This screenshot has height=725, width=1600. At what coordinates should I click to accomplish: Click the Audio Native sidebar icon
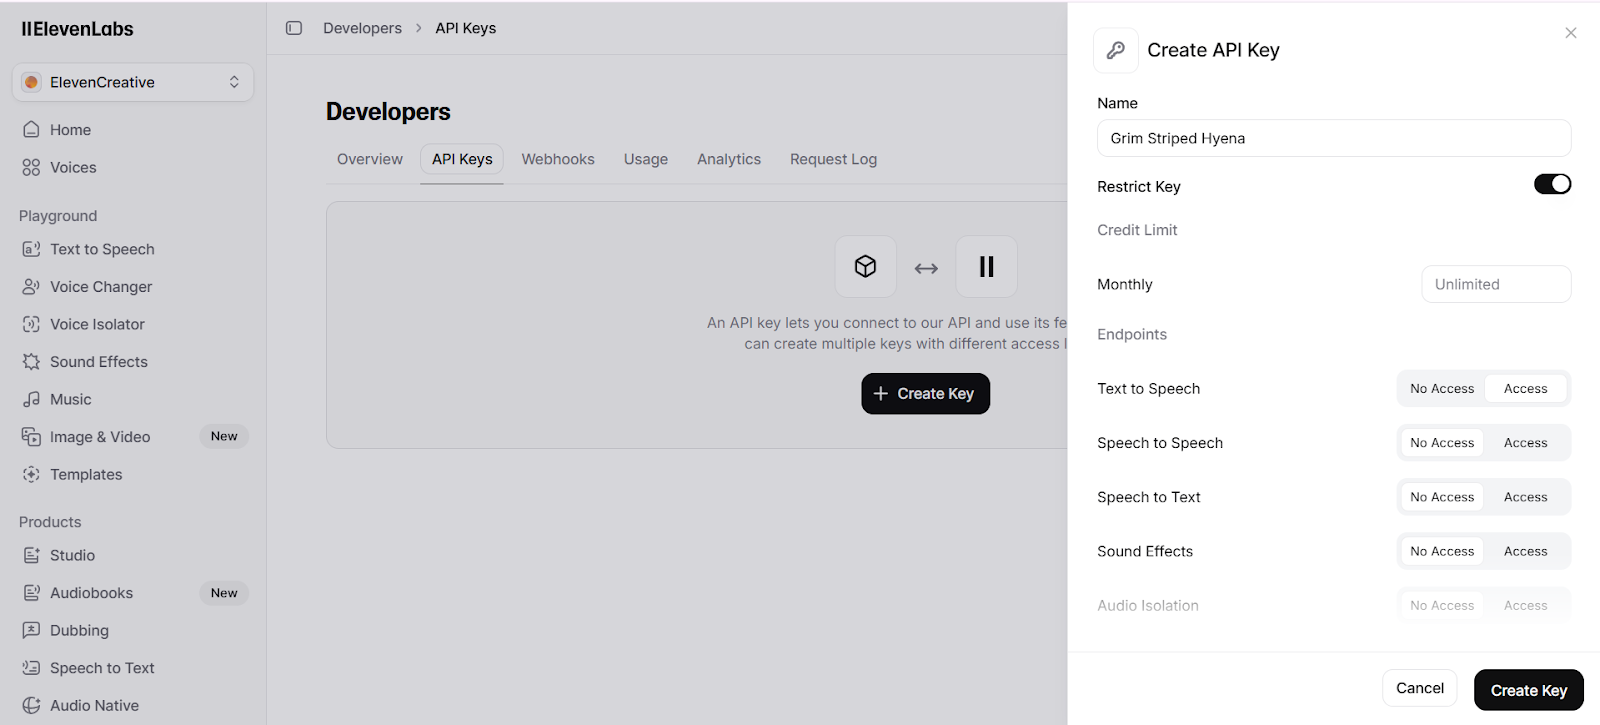(x=31, y=705)
